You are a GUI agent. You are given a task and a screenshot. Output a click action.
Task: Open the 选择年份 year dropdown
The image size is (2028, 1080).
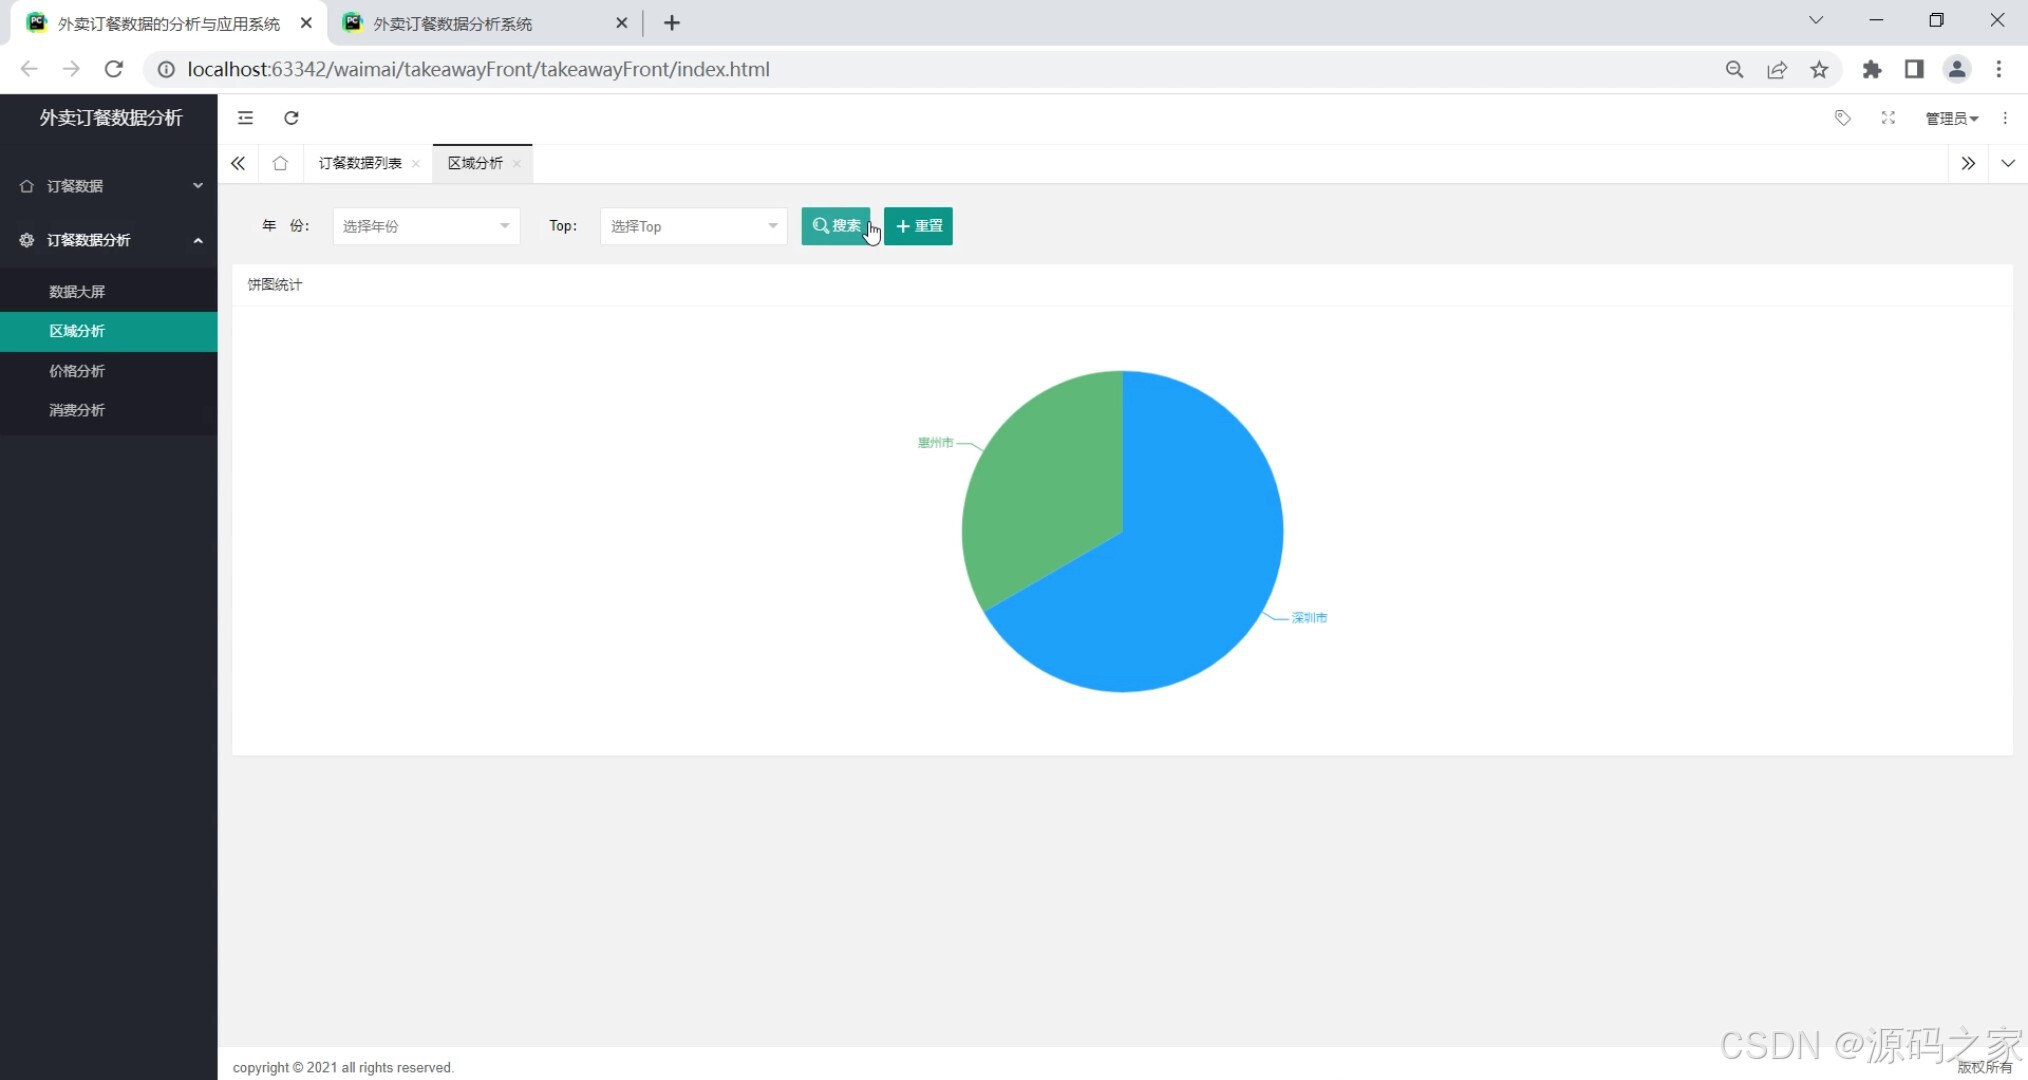pyautogui.click(x=426, y=226)
